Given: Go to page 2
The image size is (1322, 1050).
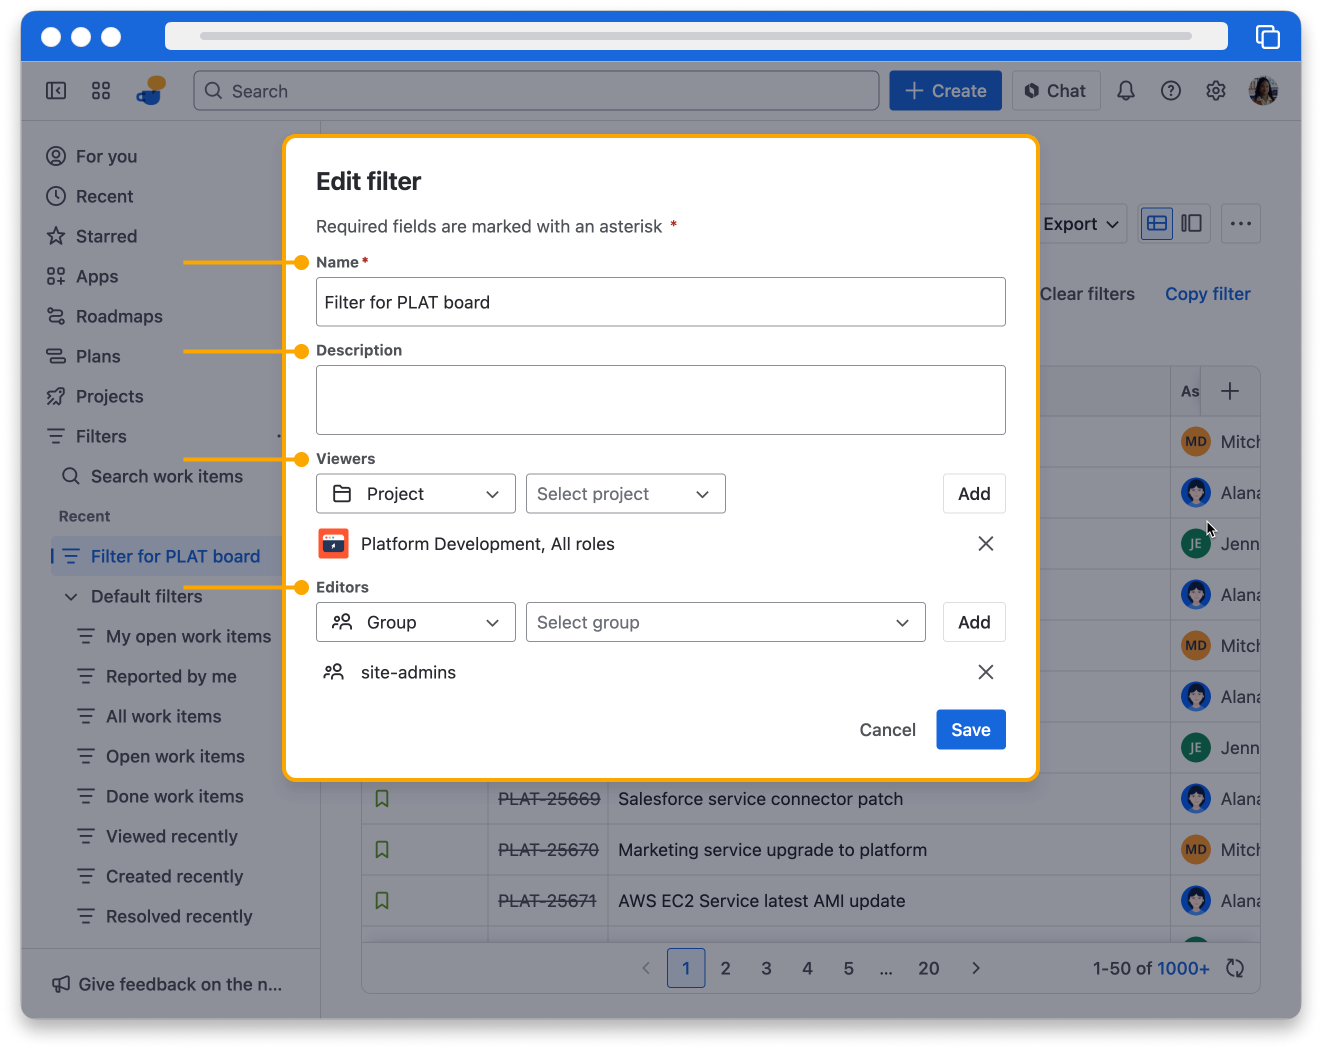Looking at the screenshot, I should pos(726,968).
